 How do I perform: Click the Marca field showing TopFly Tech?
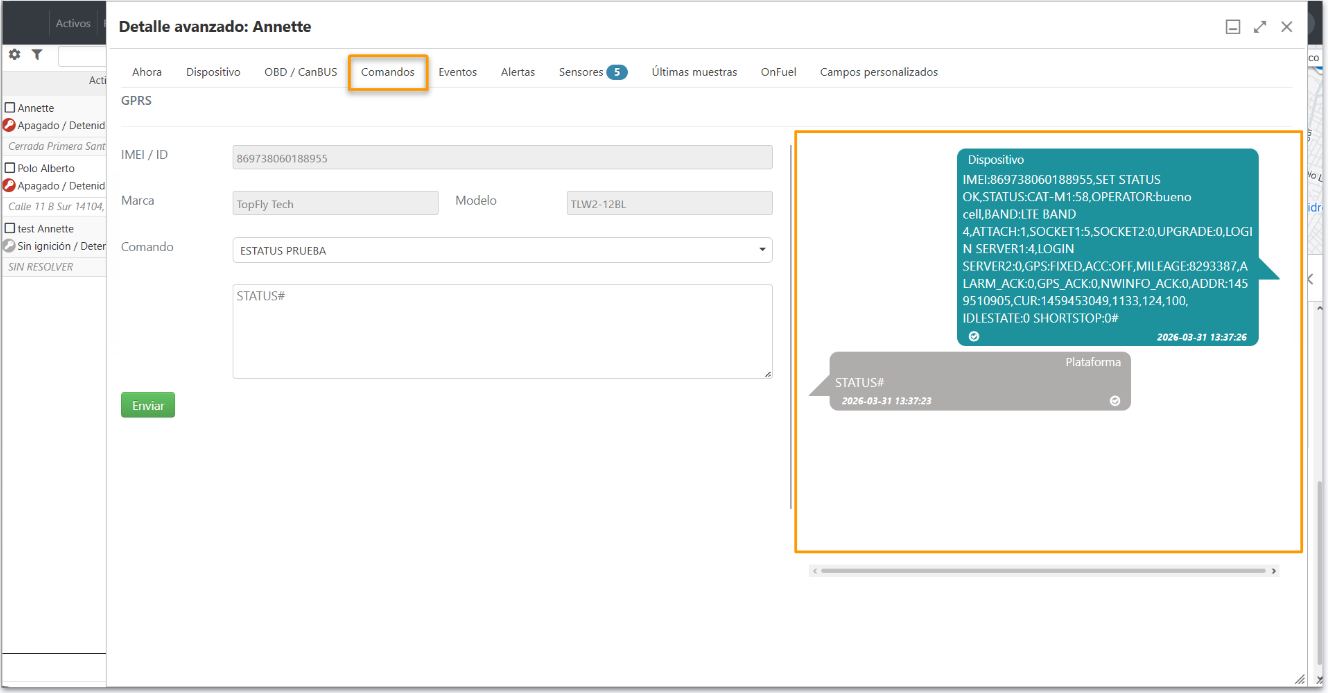[x=336, y=203]
